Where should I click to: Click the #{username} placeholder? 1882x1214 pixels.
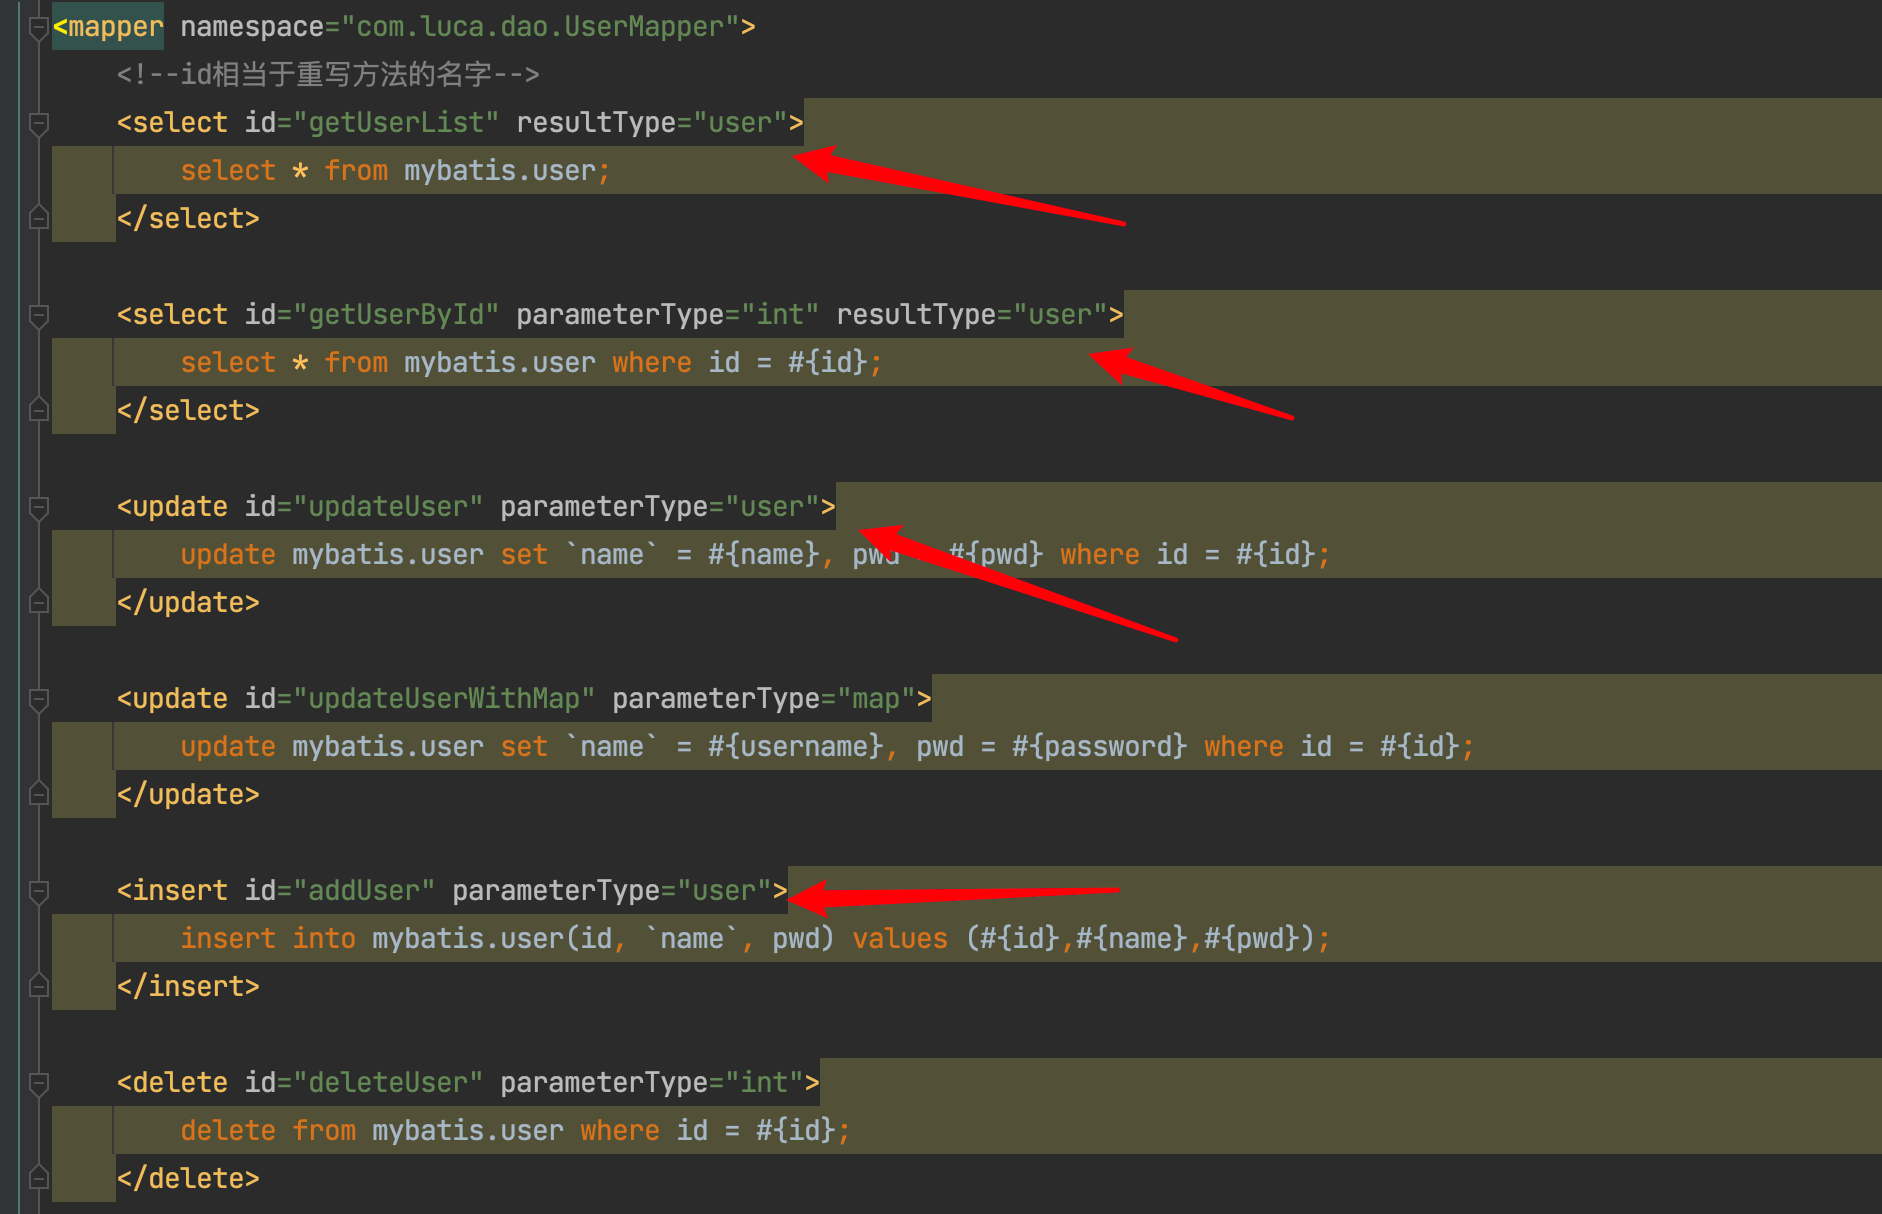pyautogui.click(x=796, y=747)
